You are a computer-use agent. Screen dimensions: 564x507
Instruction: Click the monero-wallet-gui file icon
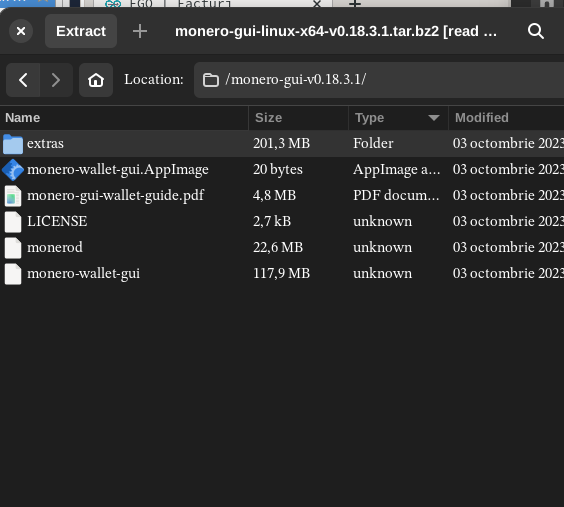click(x=13, y=274)
